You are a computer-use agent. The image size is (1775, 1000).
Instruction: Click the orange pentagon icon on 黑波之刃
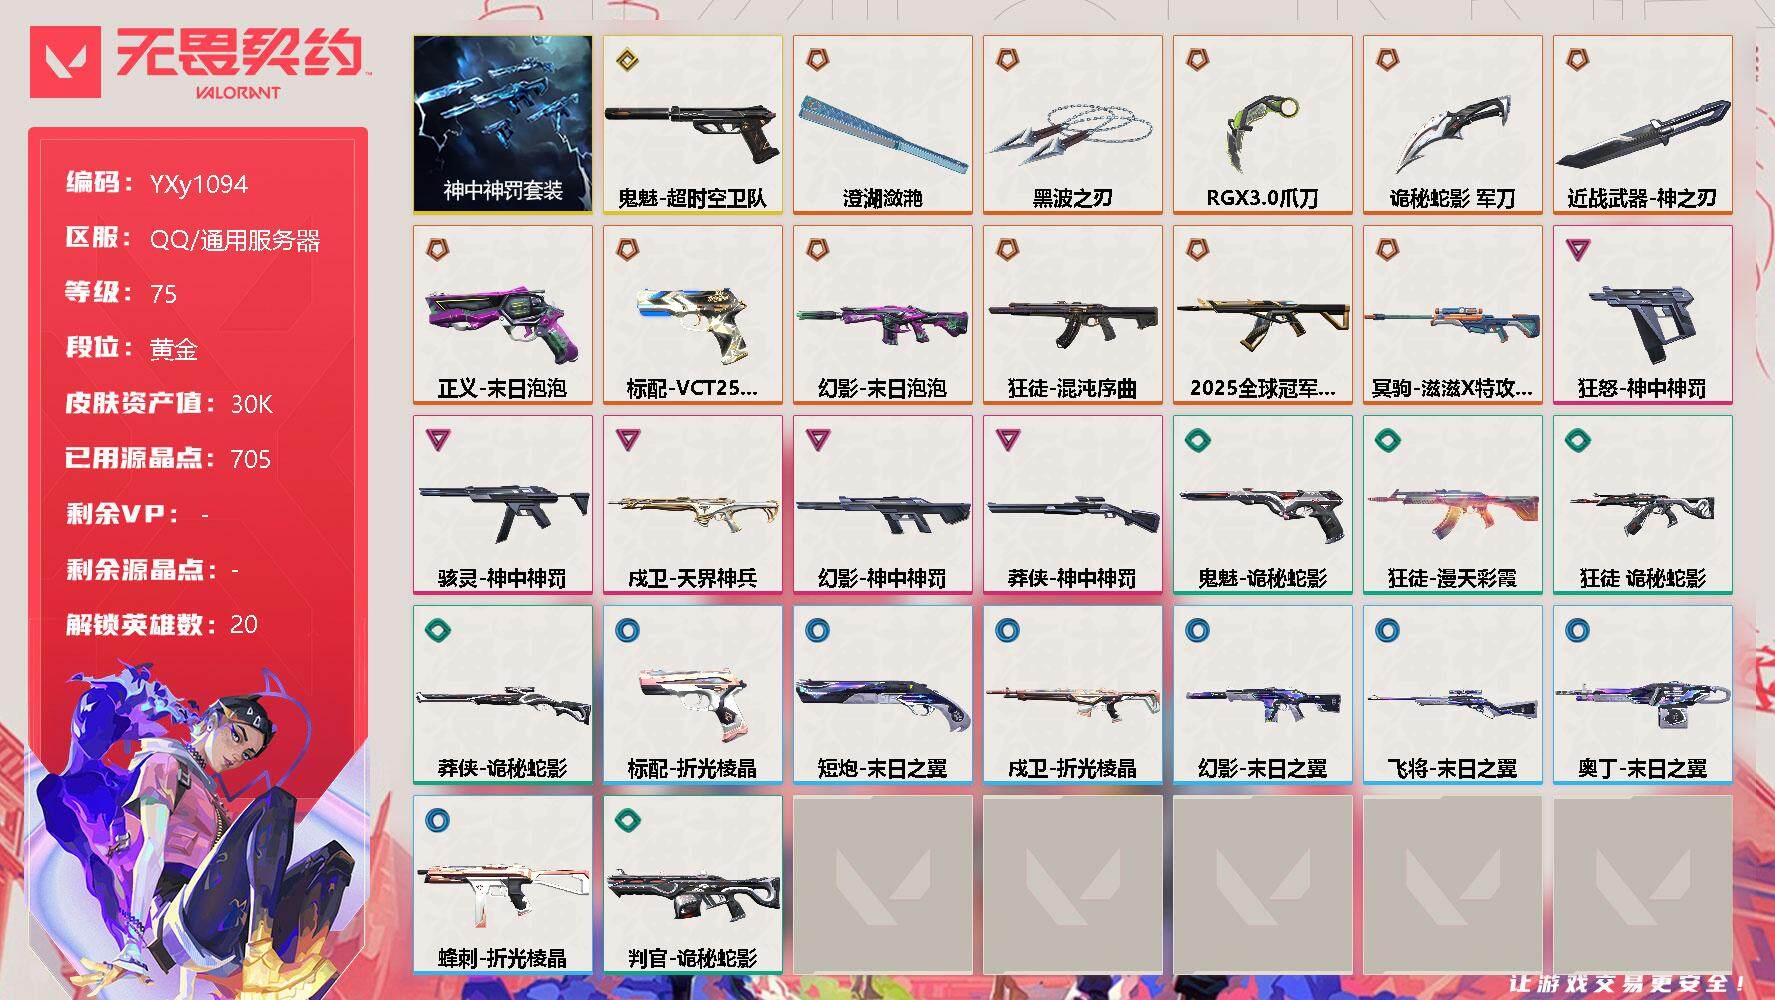click(x=1007, y=60)
